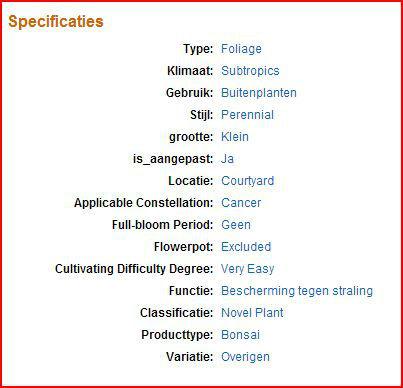Click the Specificaties heading
403x388 pixels.
point(56,22)
